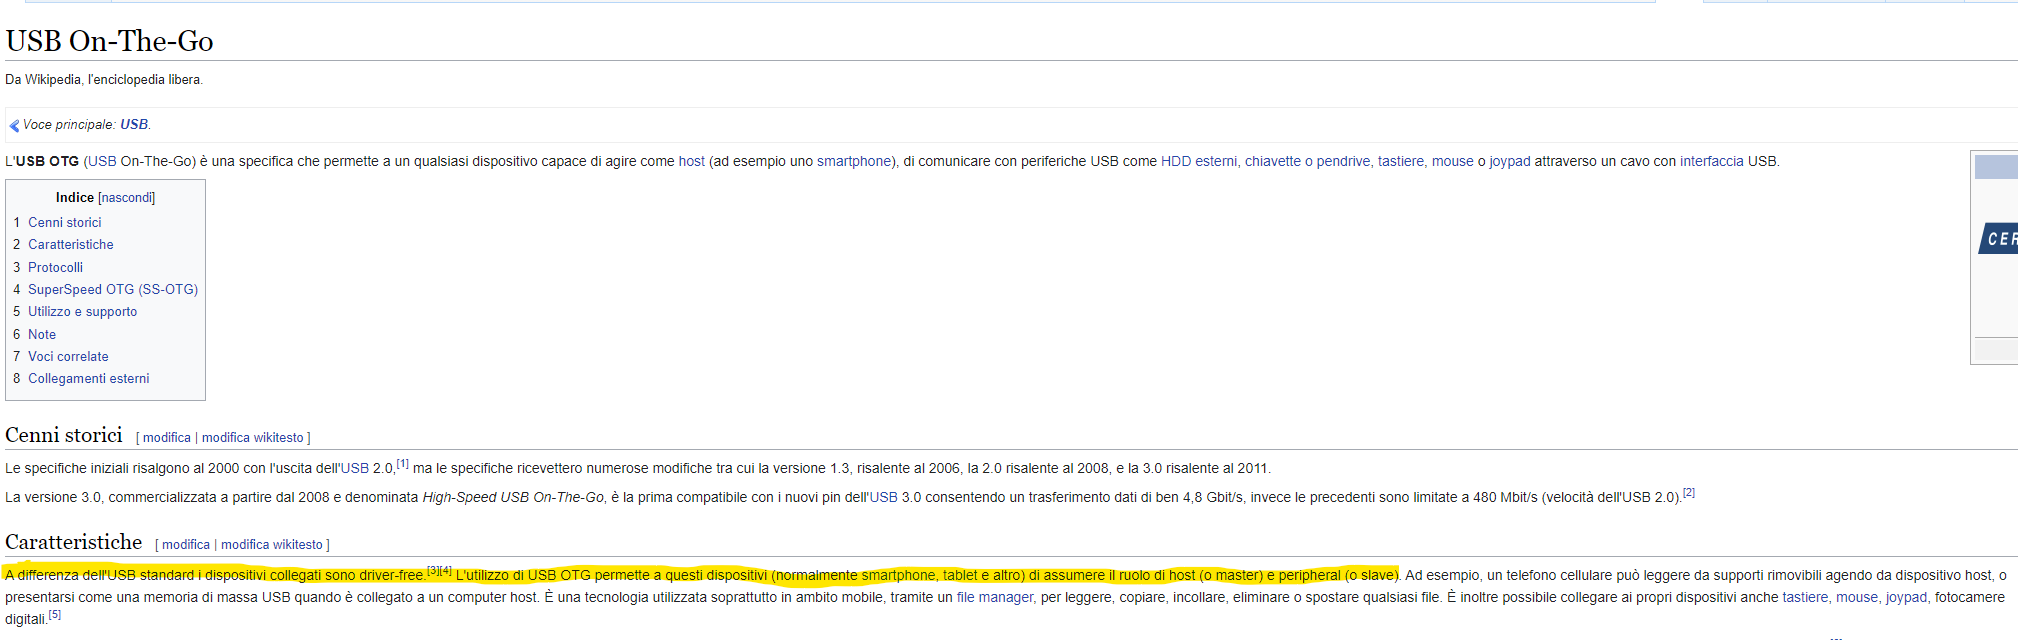Click the italic 'High-Speed USB On-The-Go' text
Image resolution: width=2018 pixels, height=640 pixels.
tap(513, 497)
